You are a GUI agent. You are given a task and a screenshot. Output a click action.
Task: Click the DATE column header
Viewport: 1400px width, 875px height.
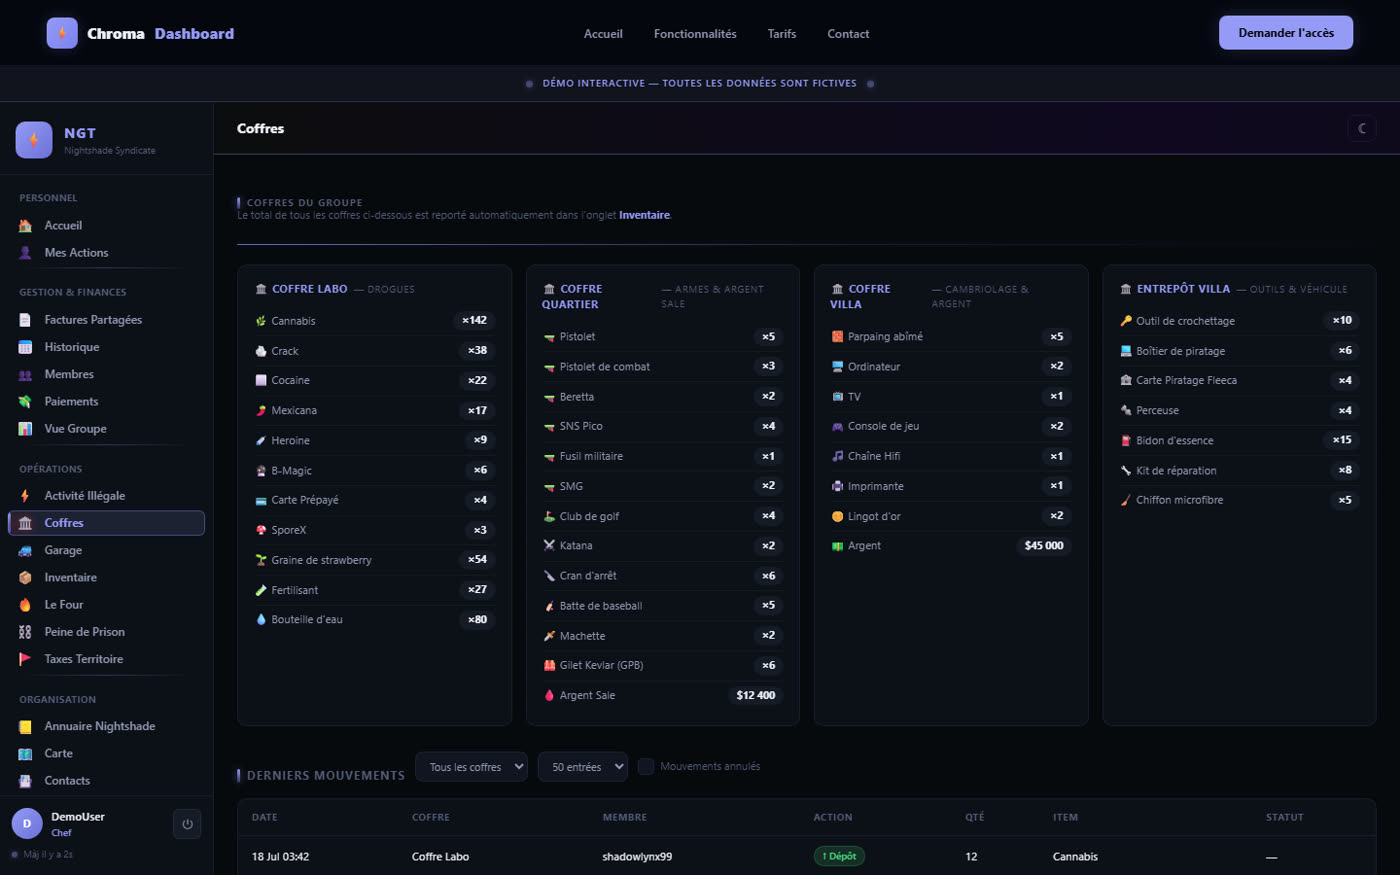point(265,817)
